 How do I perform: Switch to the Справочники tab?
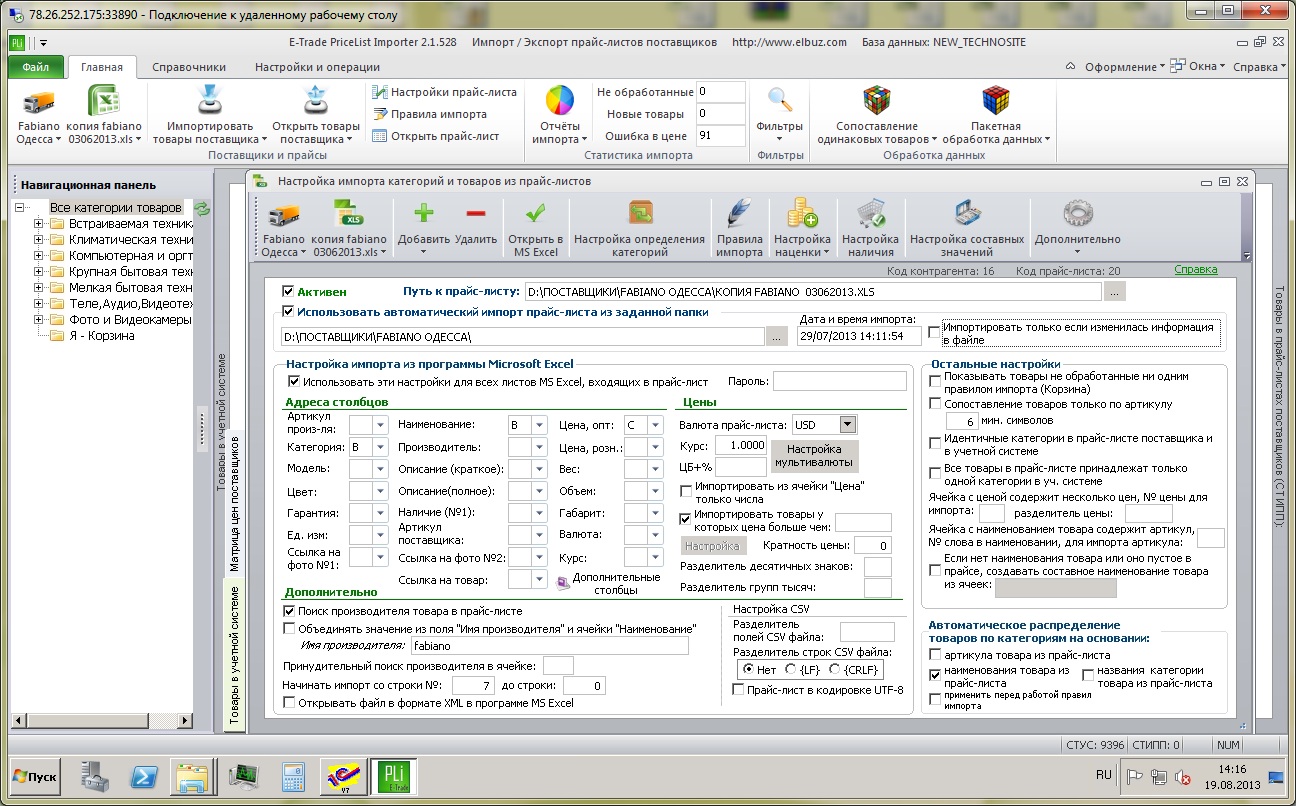tap(189, 67)
